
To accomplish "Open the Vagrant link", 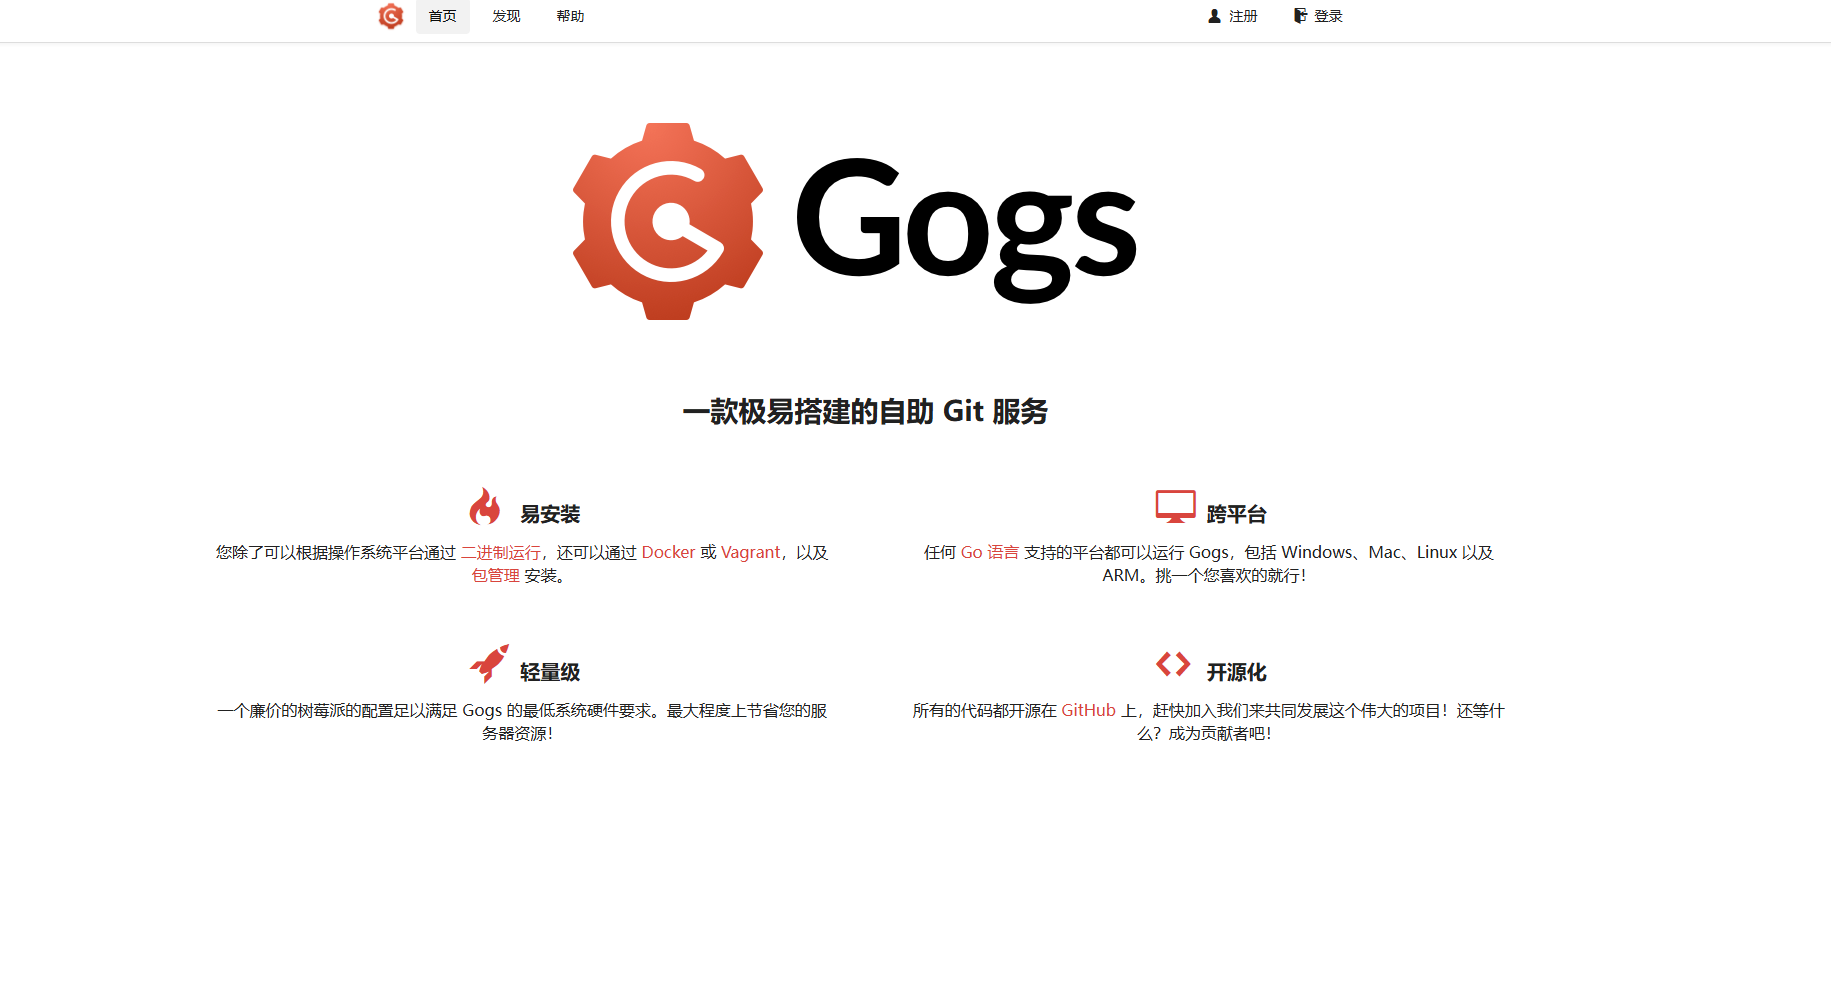I will (750, 552).
